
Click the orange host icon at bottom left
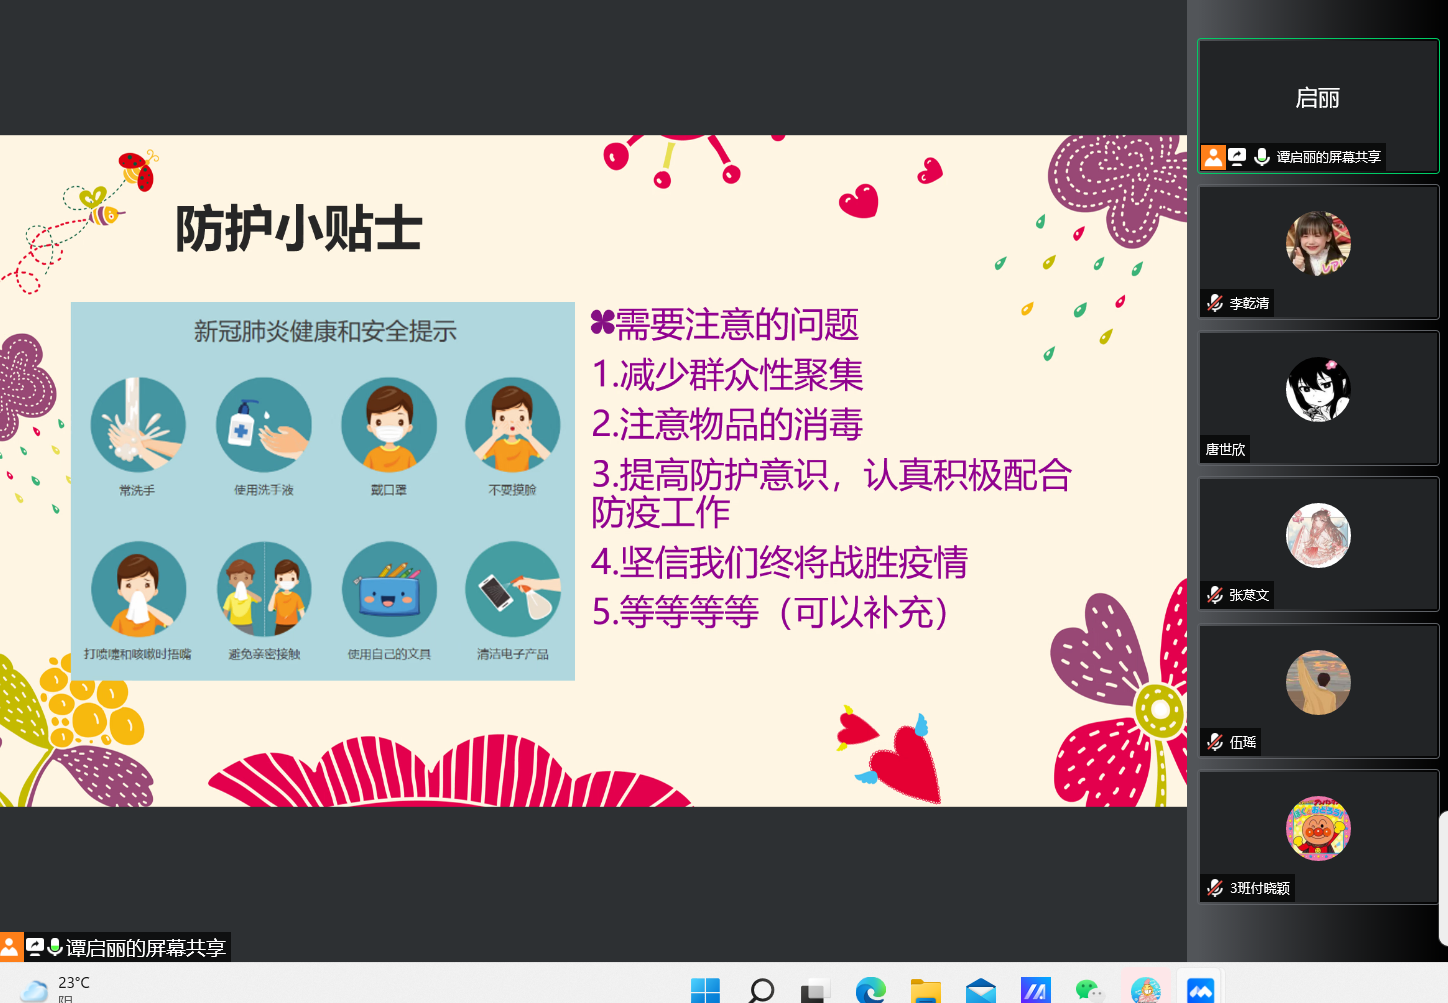pos(10,947)
